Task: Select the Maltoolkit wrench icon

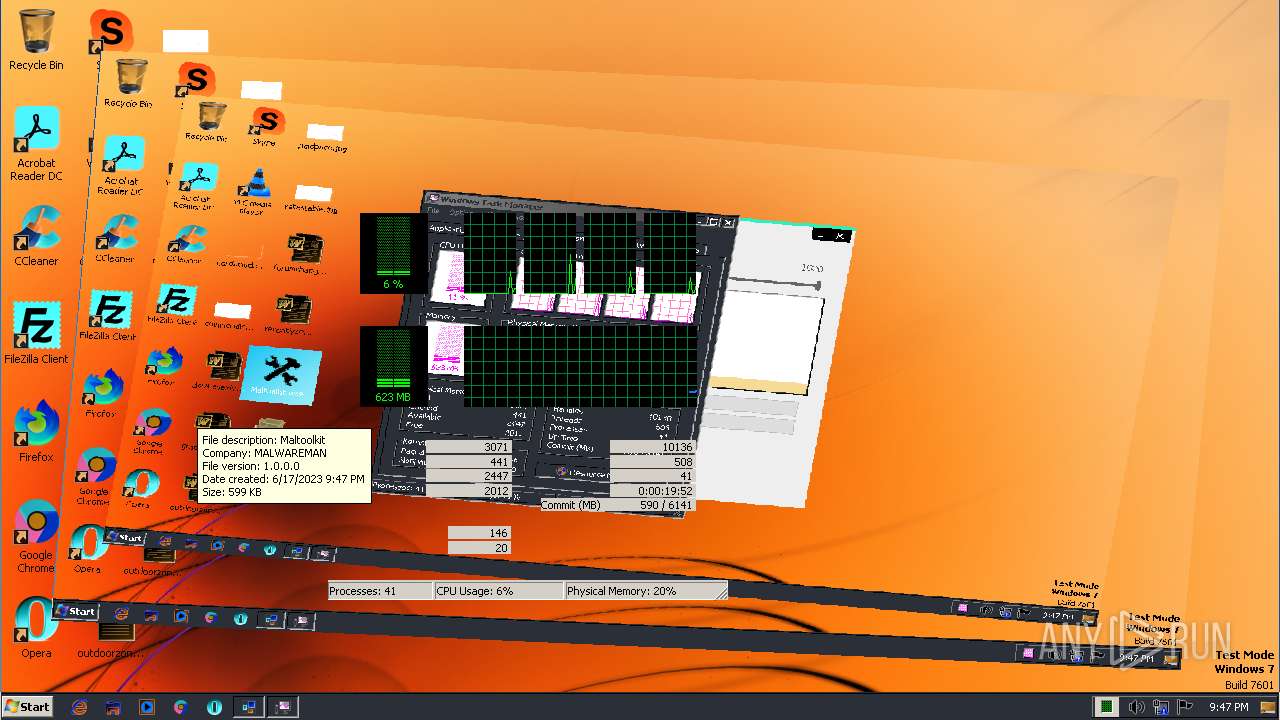Action: tap(282, 375)
